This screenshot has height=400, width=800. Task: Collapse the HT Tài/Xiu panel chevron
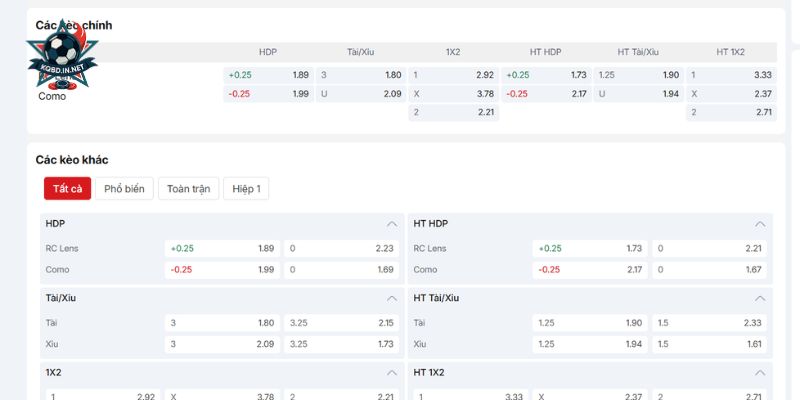click(760, 298)
